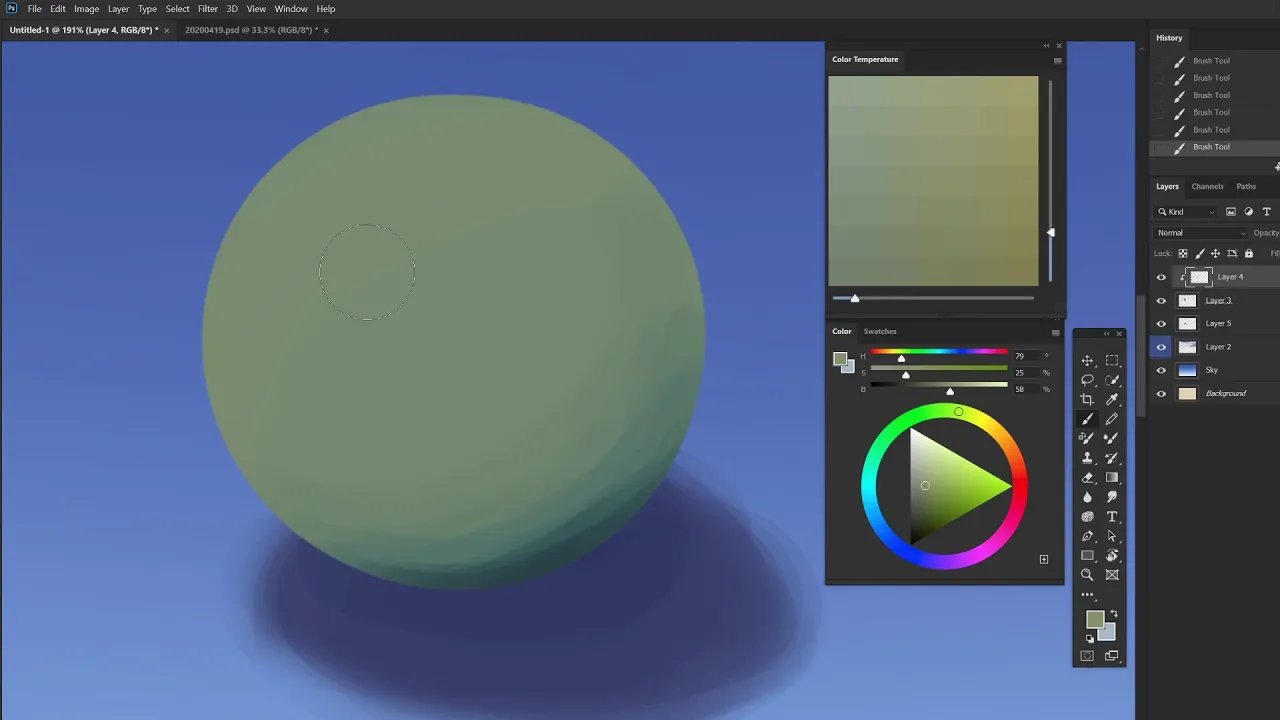Switch to the Paths tab
1280x720 pixels.
coord(1246,186)
